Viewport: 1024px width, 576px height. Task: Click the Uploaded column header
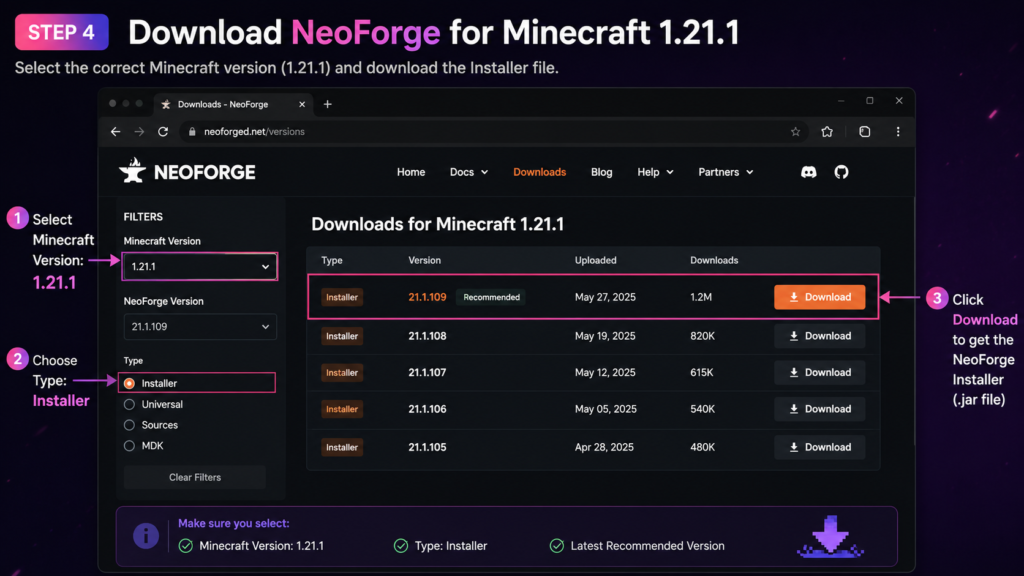[x=596, y=261]
